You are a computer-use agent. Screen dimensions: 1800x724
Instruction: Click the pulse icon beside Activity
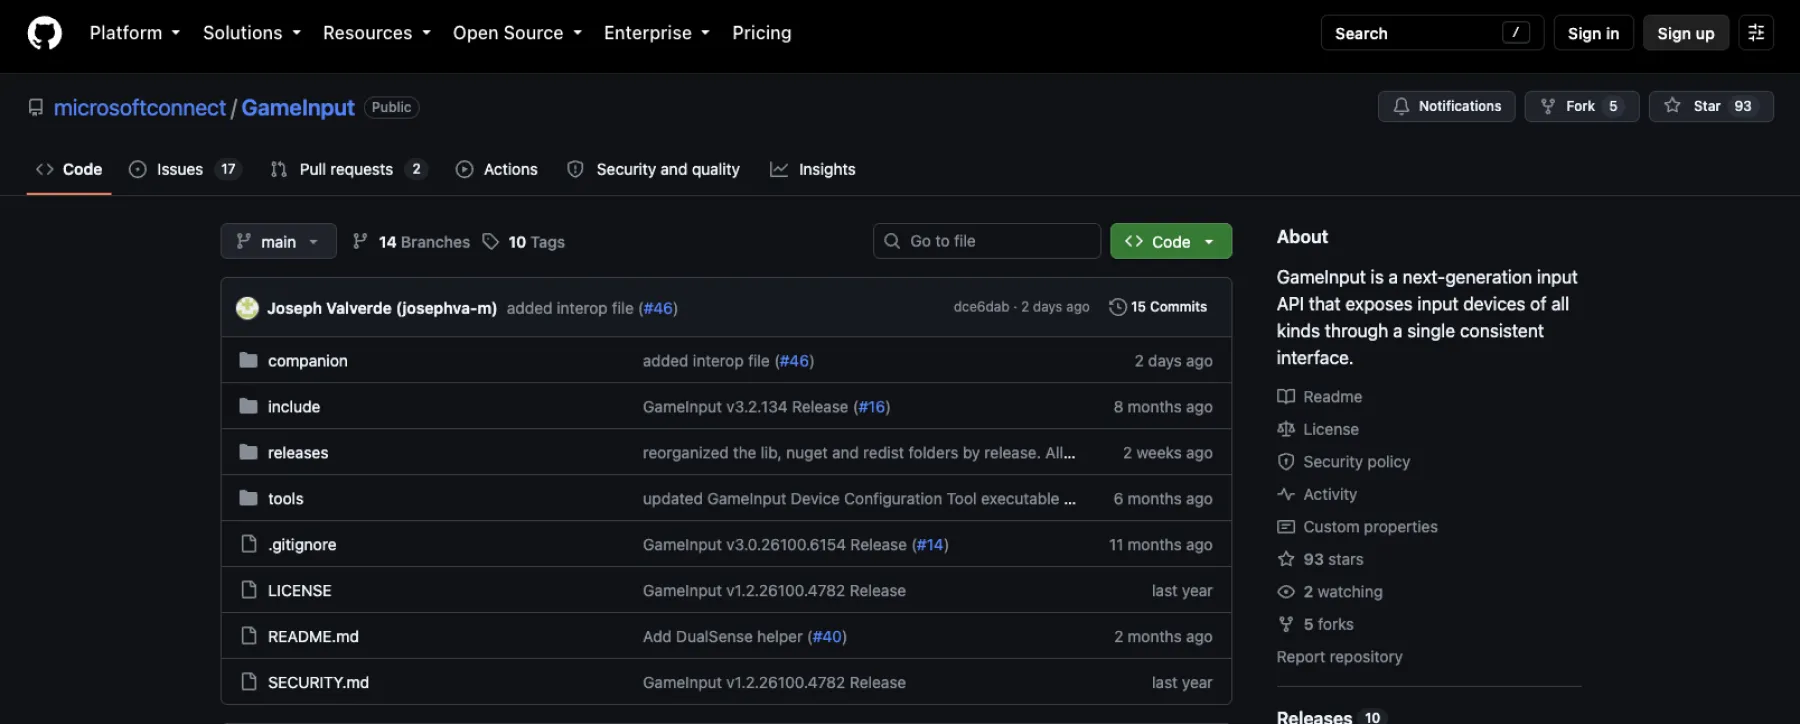[x=1286, y=494]
